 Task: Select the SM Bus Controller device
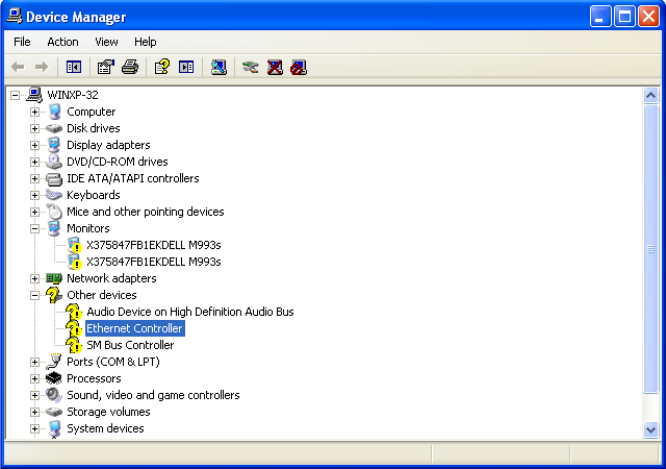pyautogui.click(x=130, y=345)
